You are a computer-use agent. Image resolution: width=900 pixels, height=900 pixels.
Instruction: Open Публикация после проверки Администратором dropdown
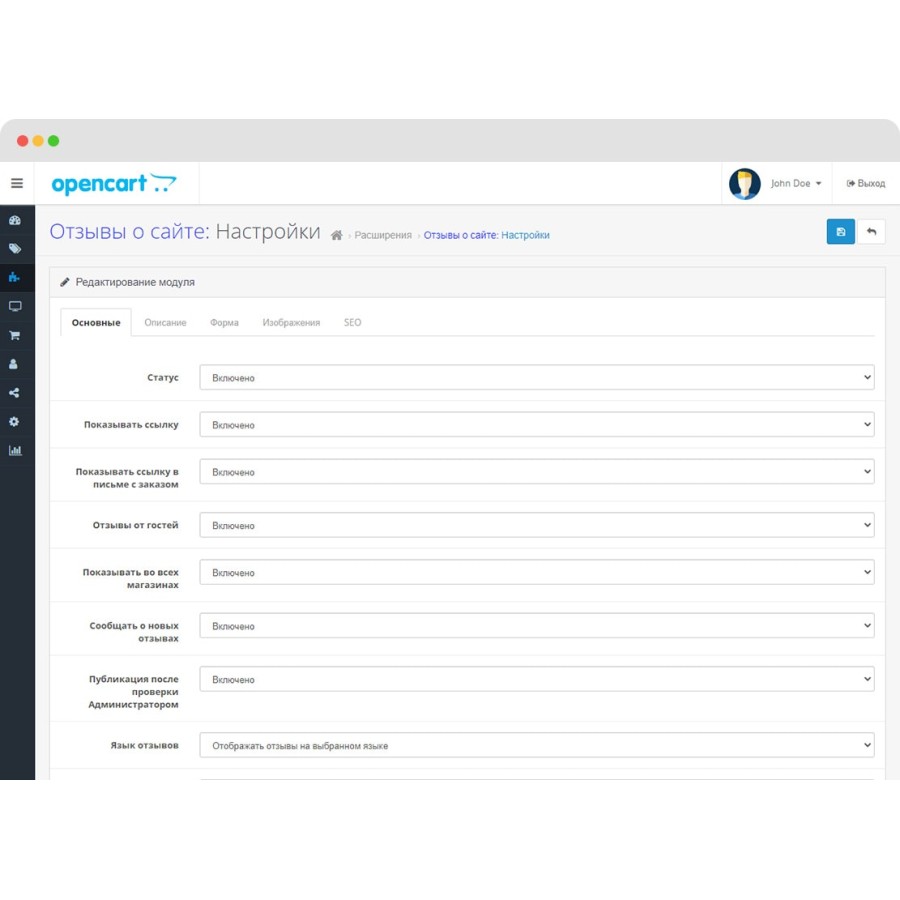tap(537, 679)
